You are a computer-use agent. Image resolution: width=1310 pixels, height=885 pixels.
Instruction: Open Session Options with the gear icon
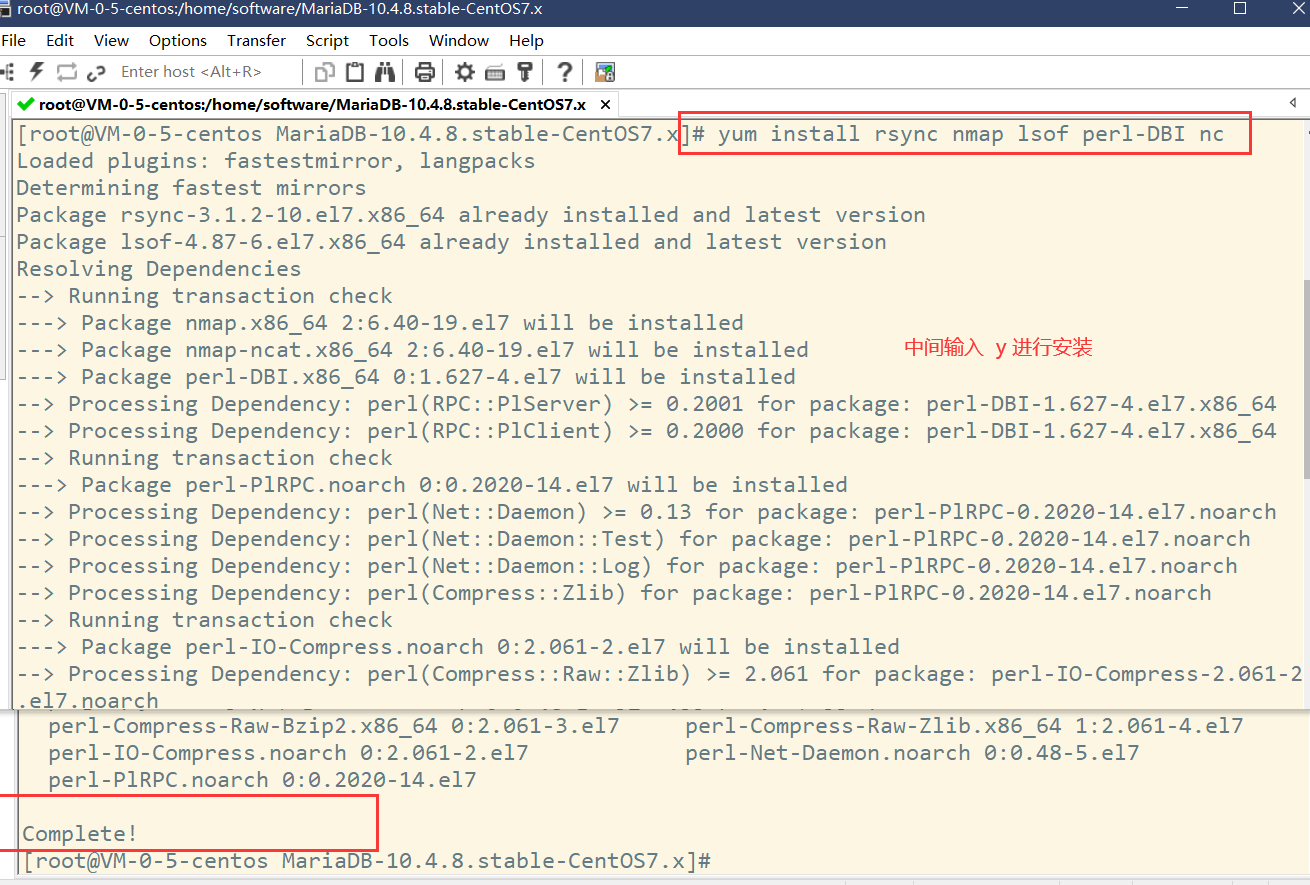pos(465,72)
